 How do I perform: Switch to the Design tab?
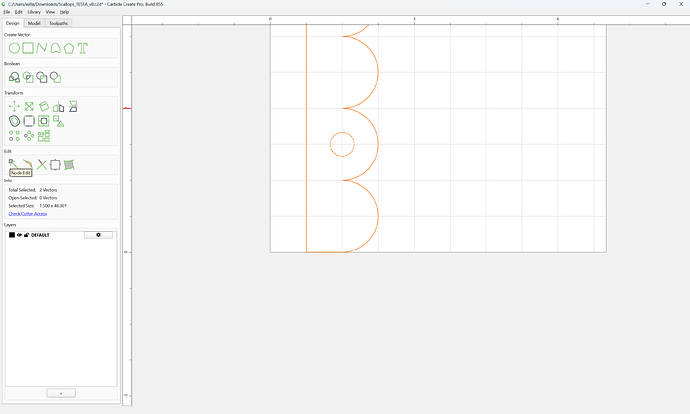tap(12, 23)
